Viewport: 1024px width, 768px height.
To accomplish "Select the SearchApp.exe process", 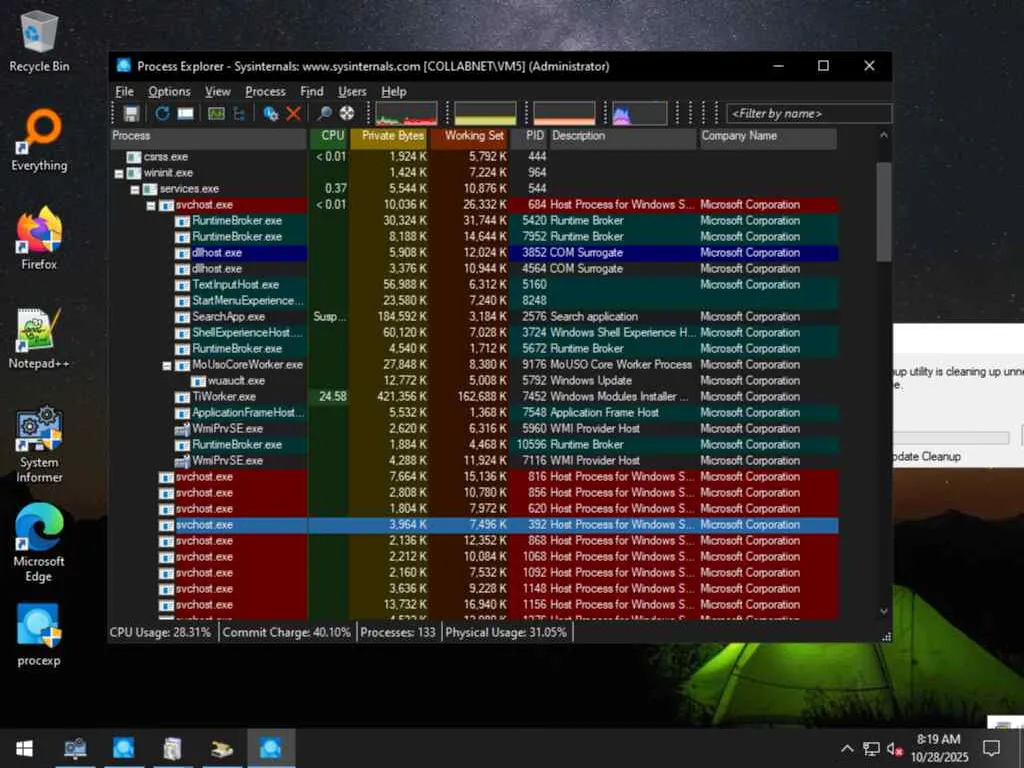I will [x=473, y=317].
